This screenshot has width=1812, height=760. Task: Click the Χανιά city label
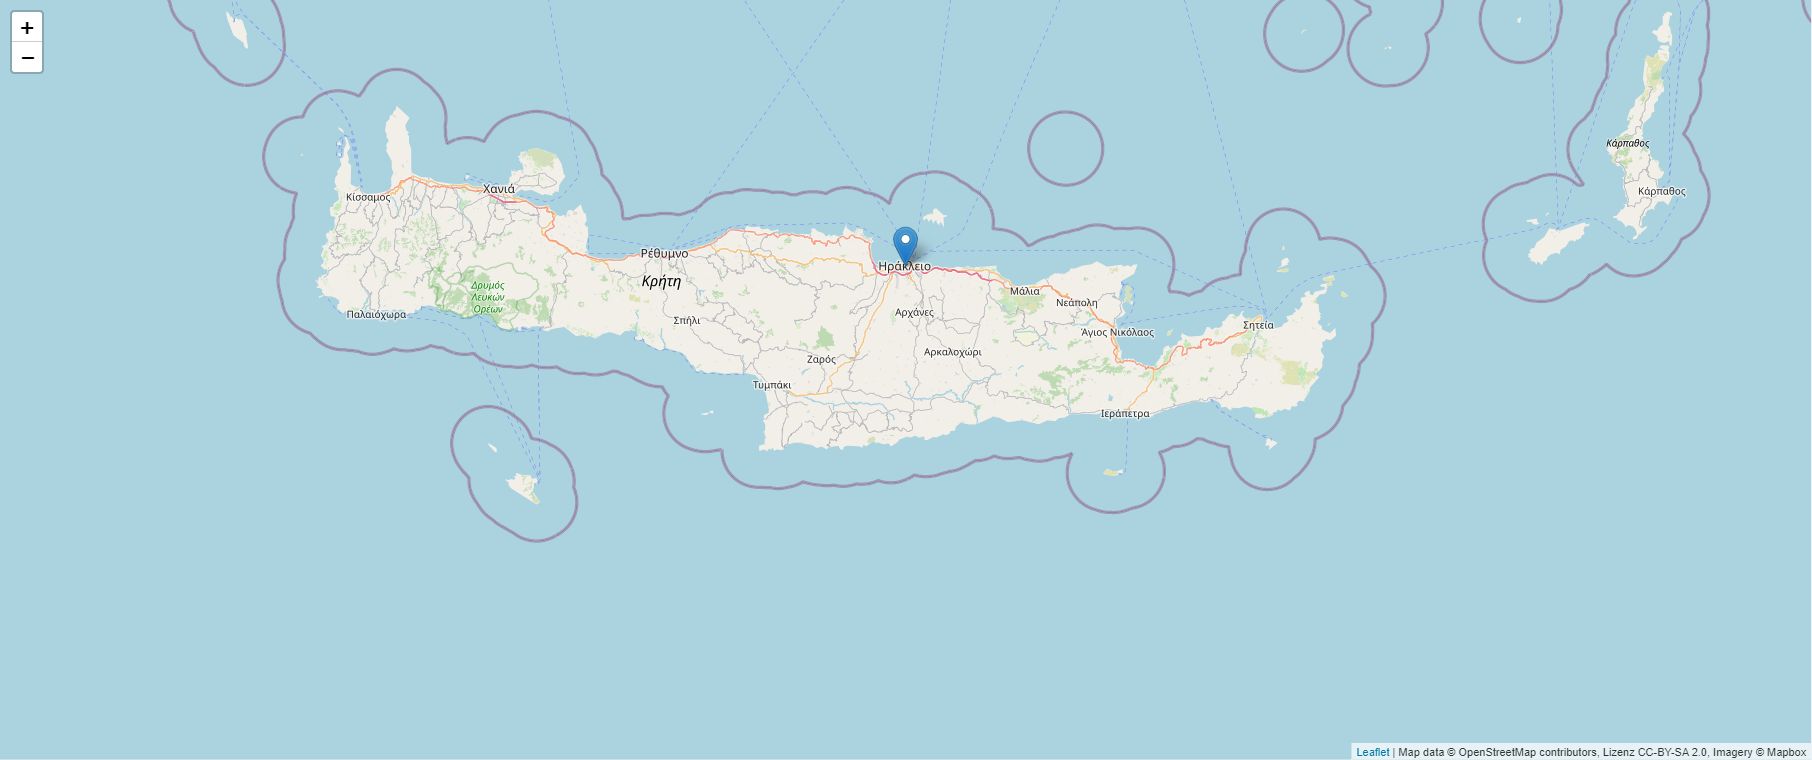pos(499,189)
